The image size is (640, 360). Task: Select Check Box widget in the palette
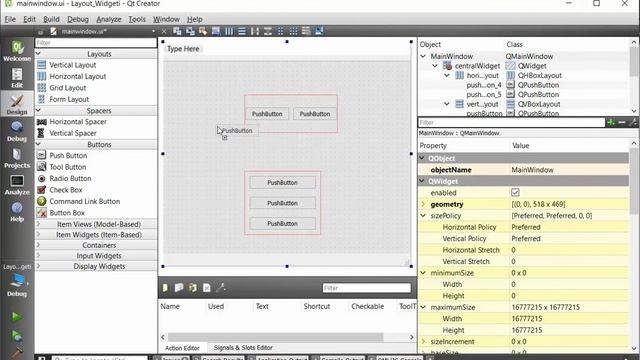point(66,190)
